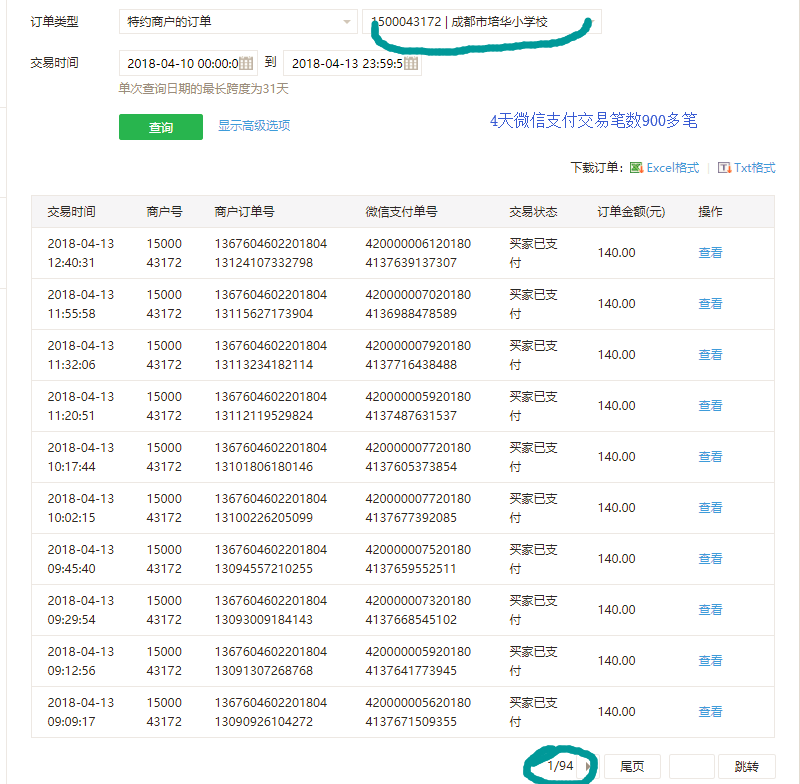Screen dimensions: 800x784
Task: Click the 跳转 jump button
Action: click(746, 766)
